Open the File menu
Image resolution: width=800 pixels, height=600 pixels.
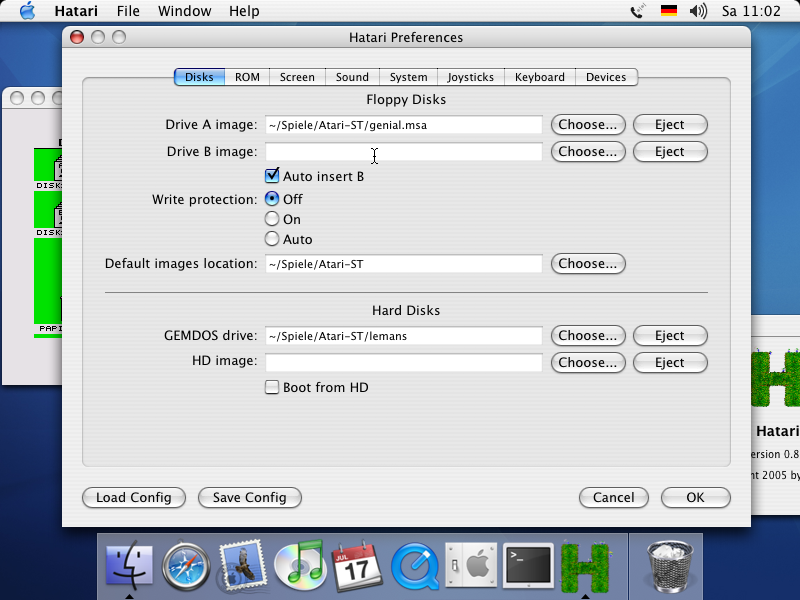tap(128, 11)
